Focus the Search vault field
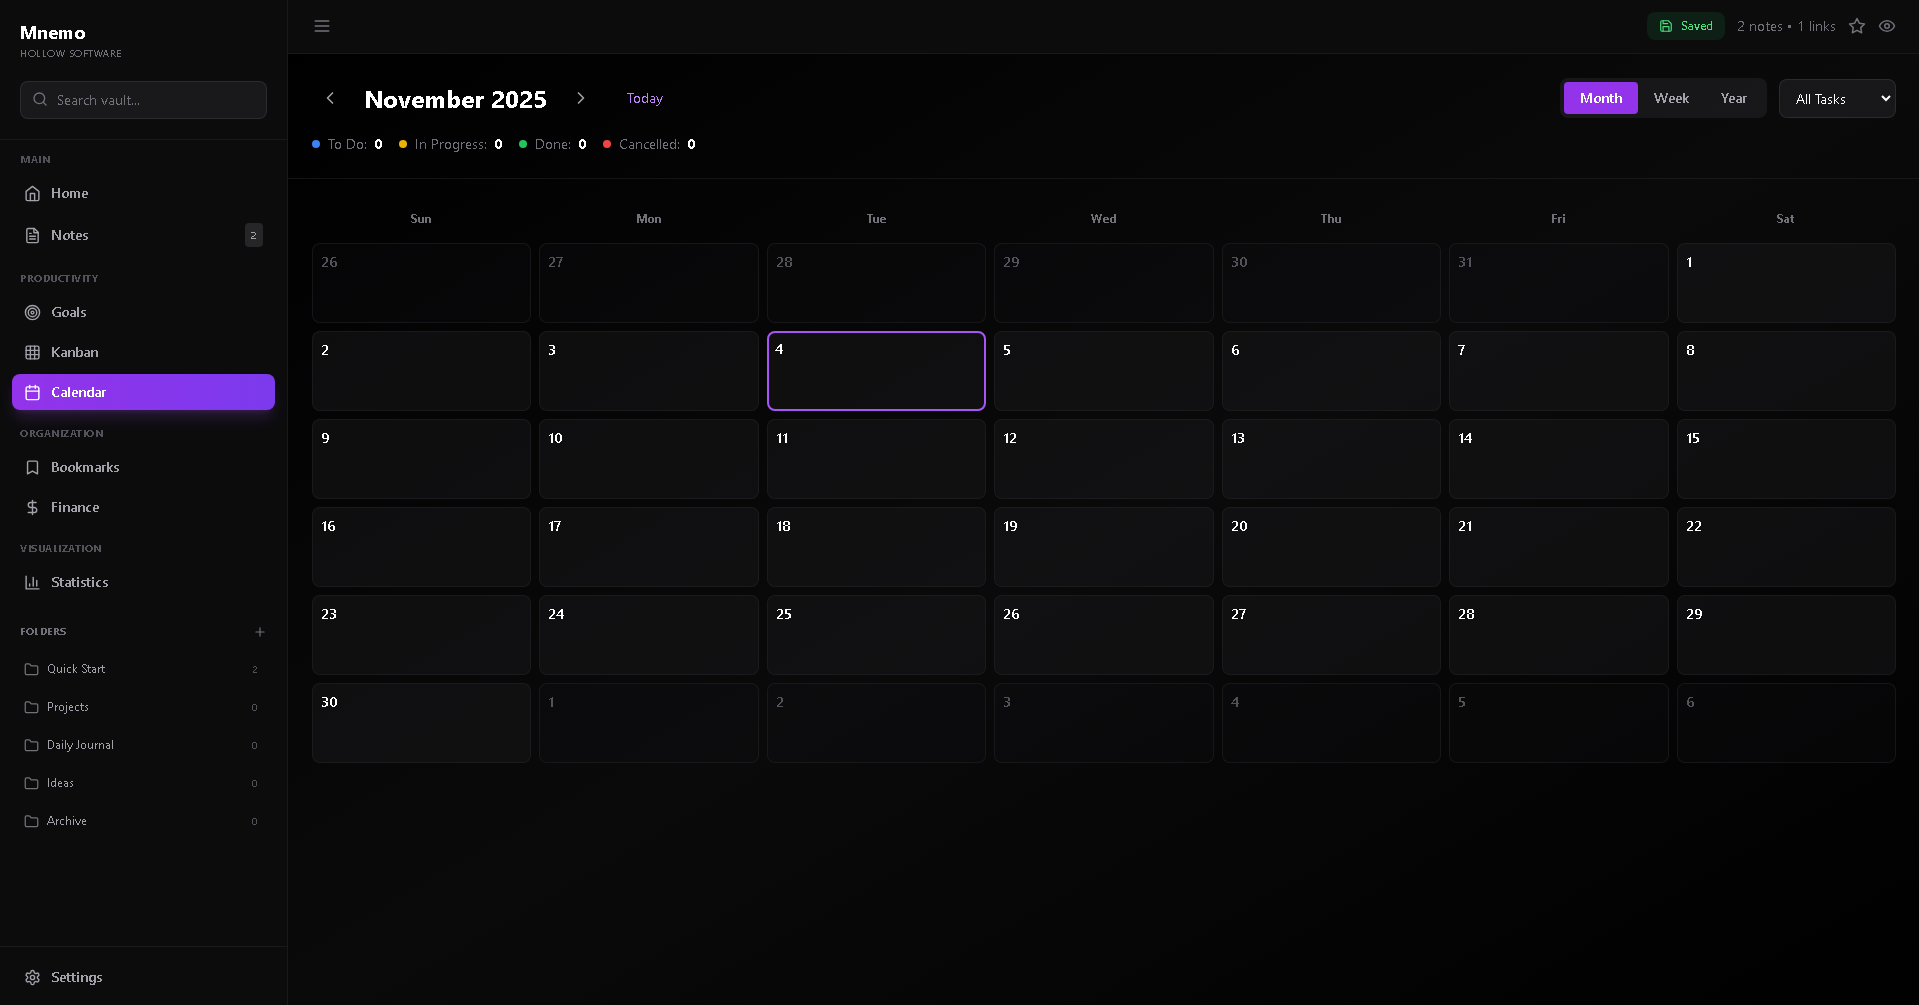 point(143,100)
